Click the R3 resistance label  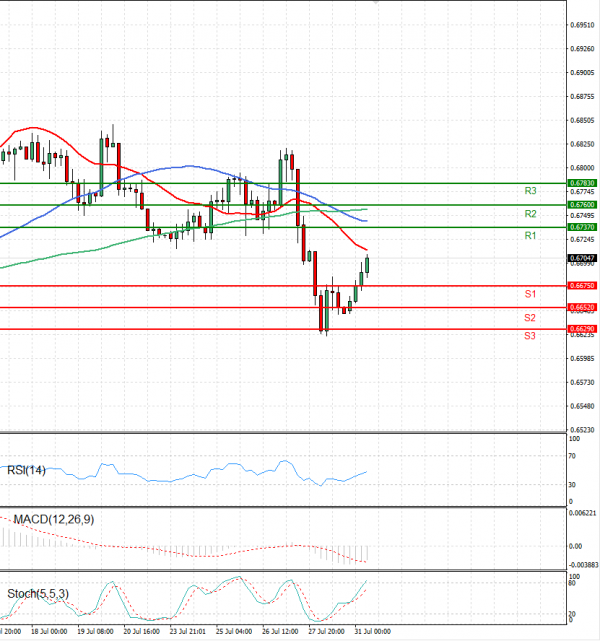(x=530, y=191)
